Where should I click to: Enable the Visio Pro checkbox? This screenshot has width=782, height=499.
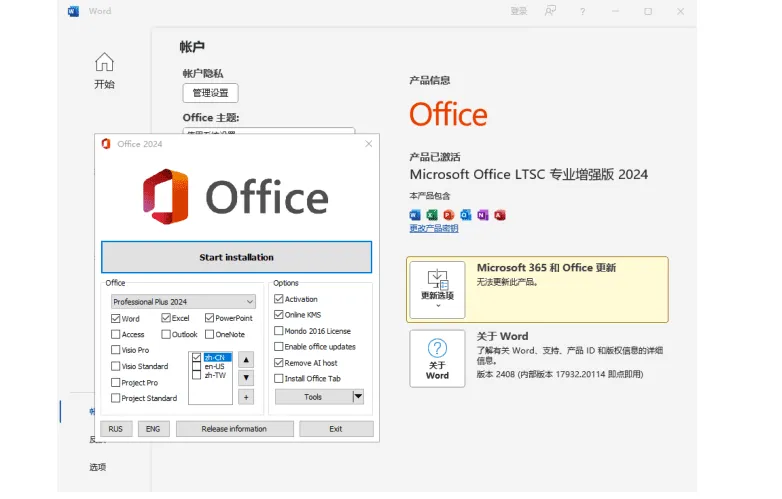click(116, 350)
